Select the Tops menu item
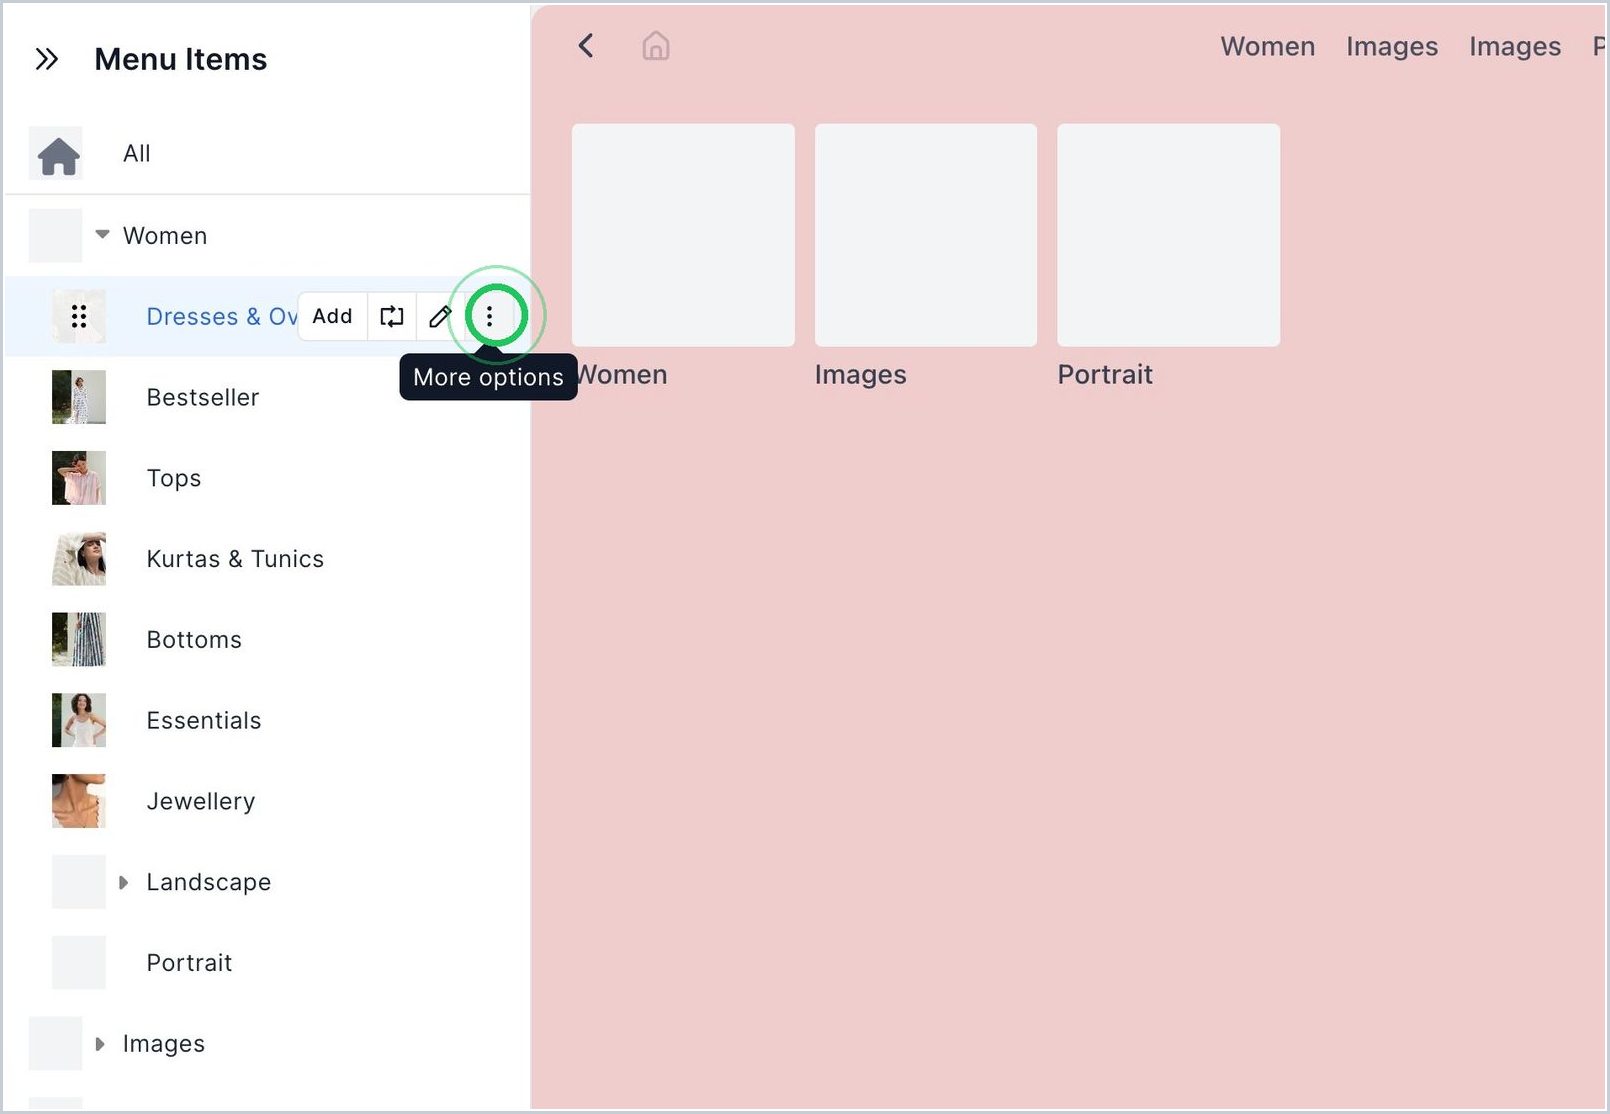This screenshot has width=1610, height=1114. pyautogui.click(x=267, y=478)
